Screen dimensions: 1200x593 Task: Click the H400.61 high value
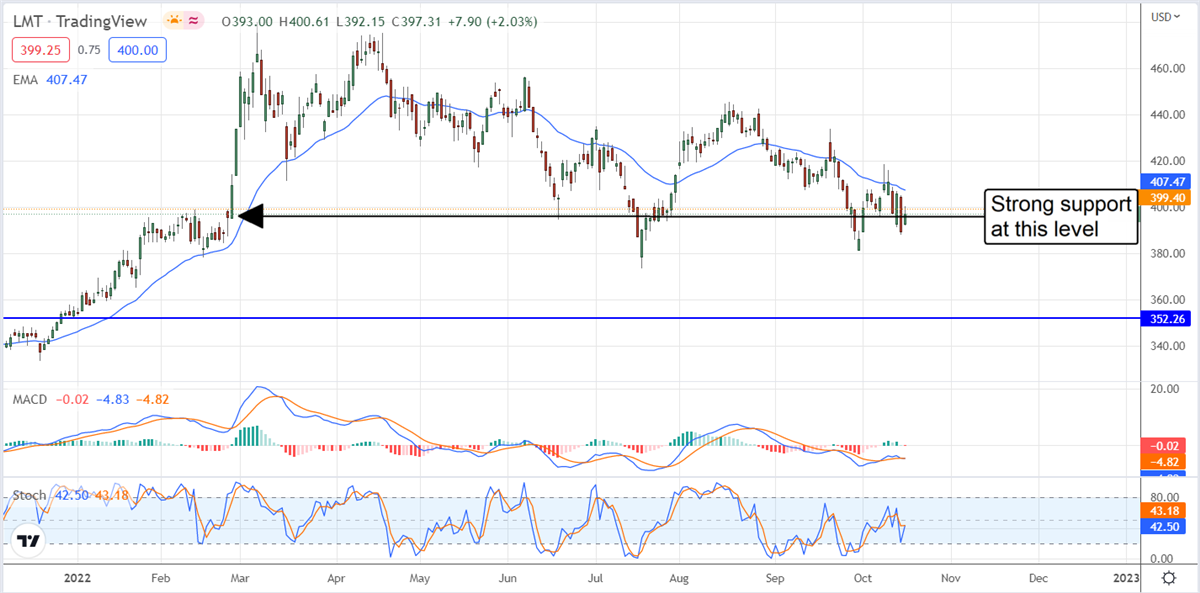pyautogui.click(x=306, y=21)
